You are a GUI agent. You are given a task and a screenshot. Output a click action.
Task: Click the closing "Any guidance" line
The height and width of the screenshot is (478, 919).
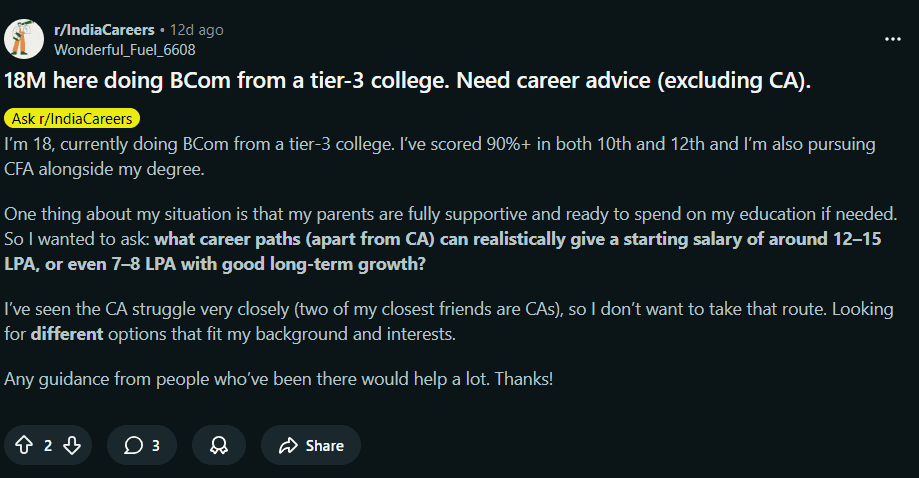click(x=278, y=379)
